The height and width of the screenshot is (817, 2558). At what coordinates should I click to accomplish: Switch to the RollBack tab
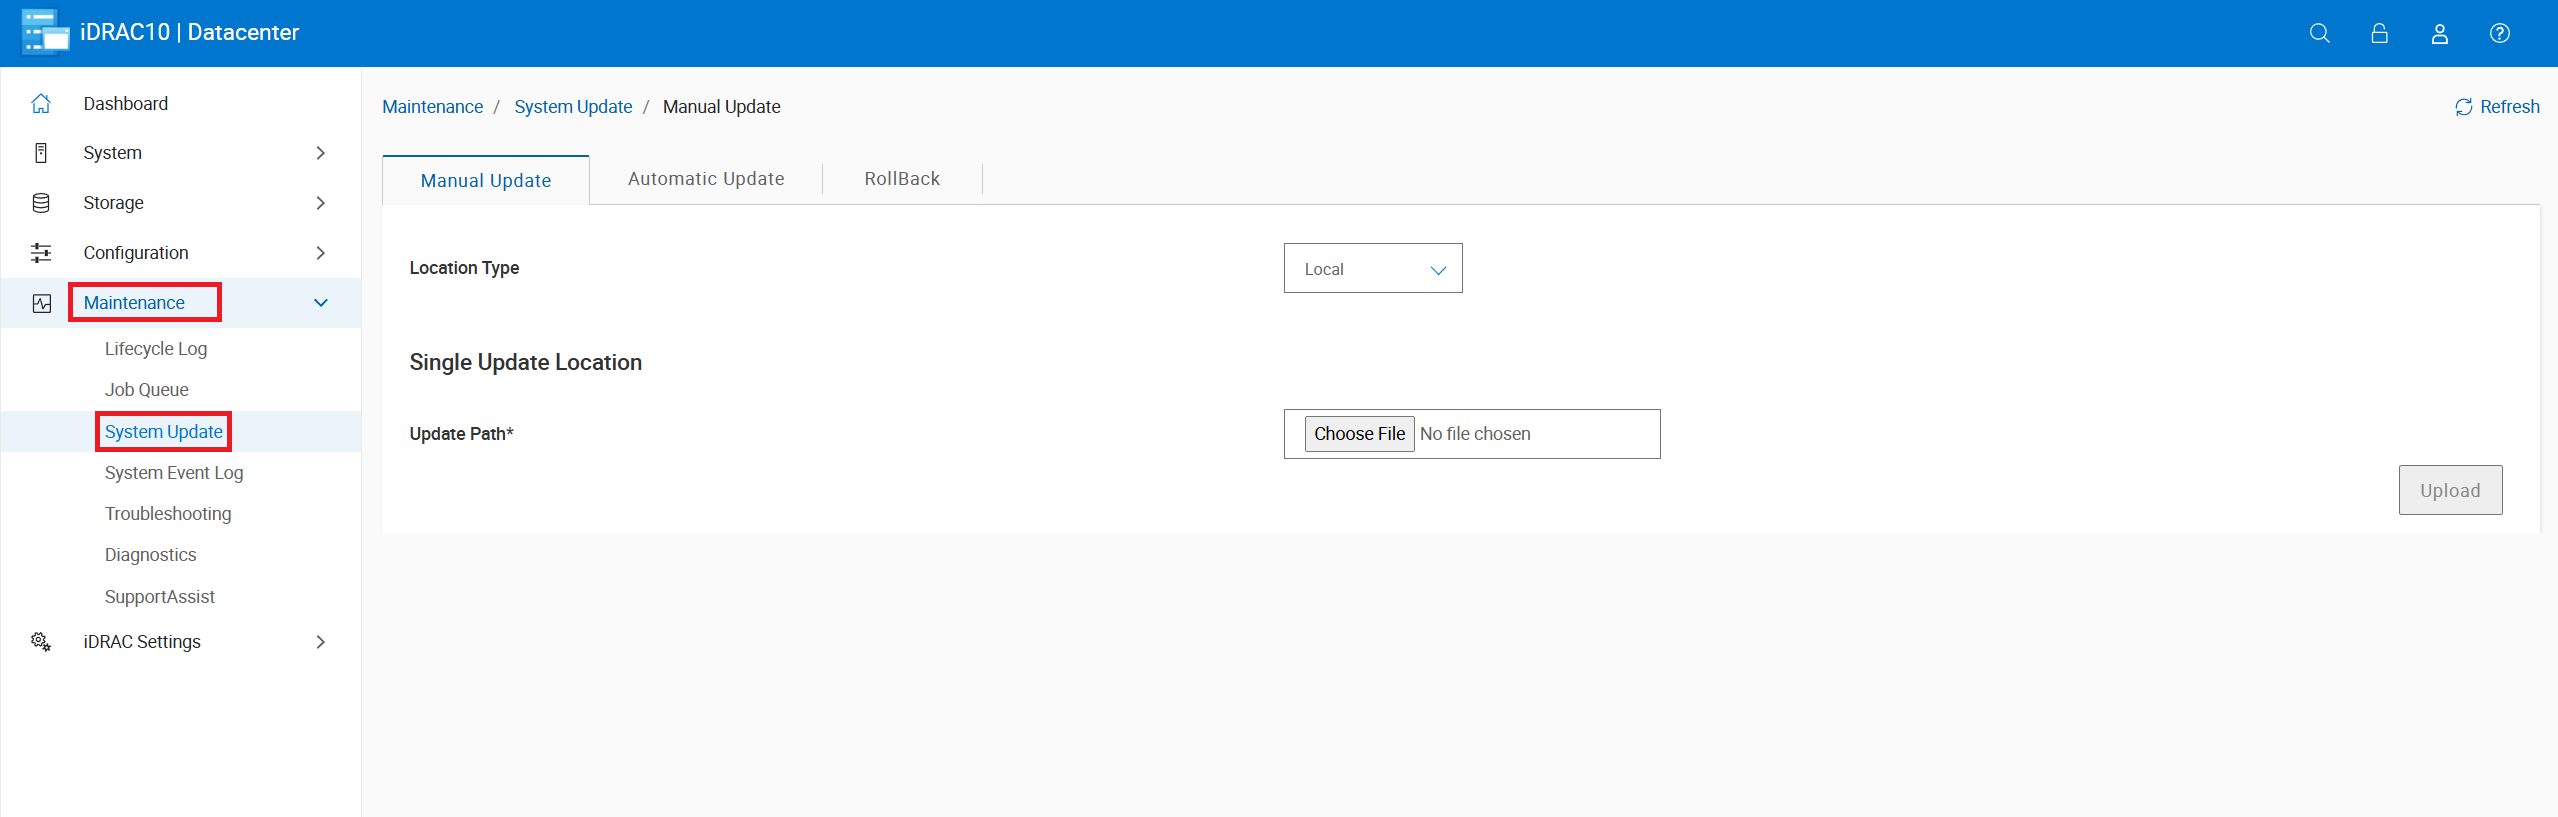click(x=902, y=179)
